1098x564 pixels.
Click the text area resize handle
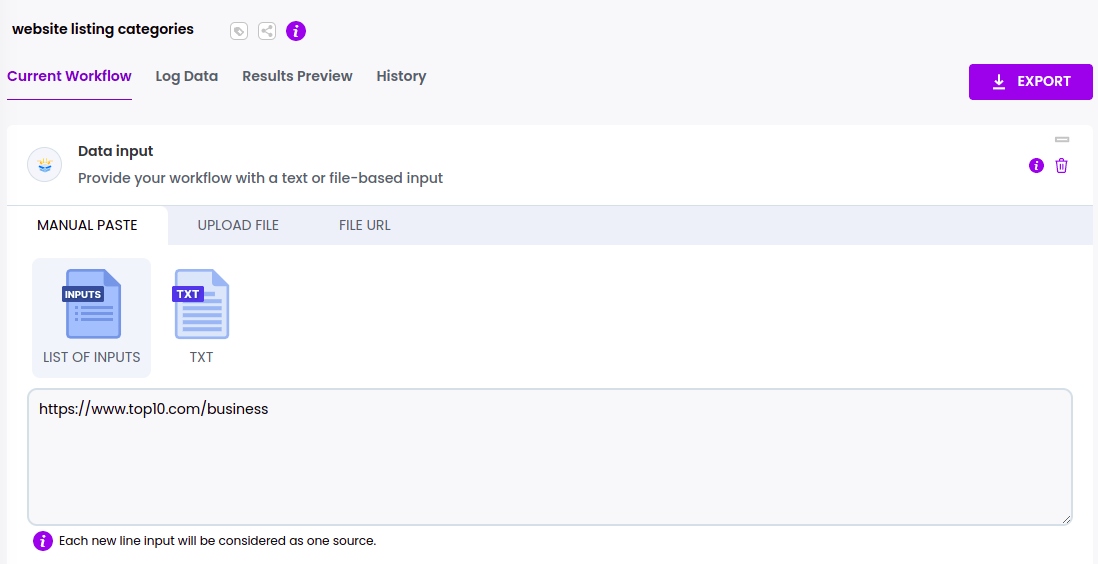click(1066, 519)
